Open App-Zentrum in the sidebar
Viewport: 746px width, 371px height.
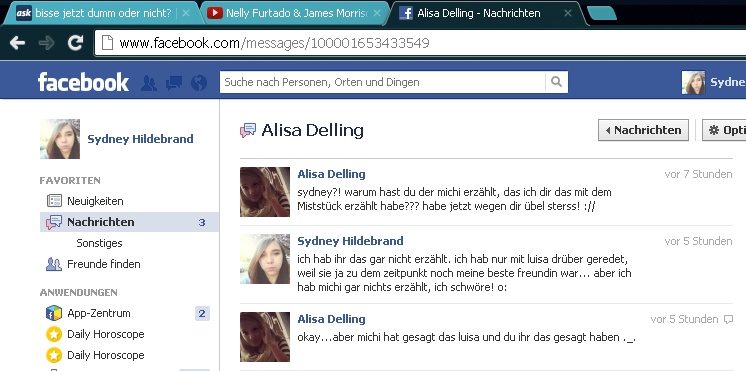[x=98, y=313]
